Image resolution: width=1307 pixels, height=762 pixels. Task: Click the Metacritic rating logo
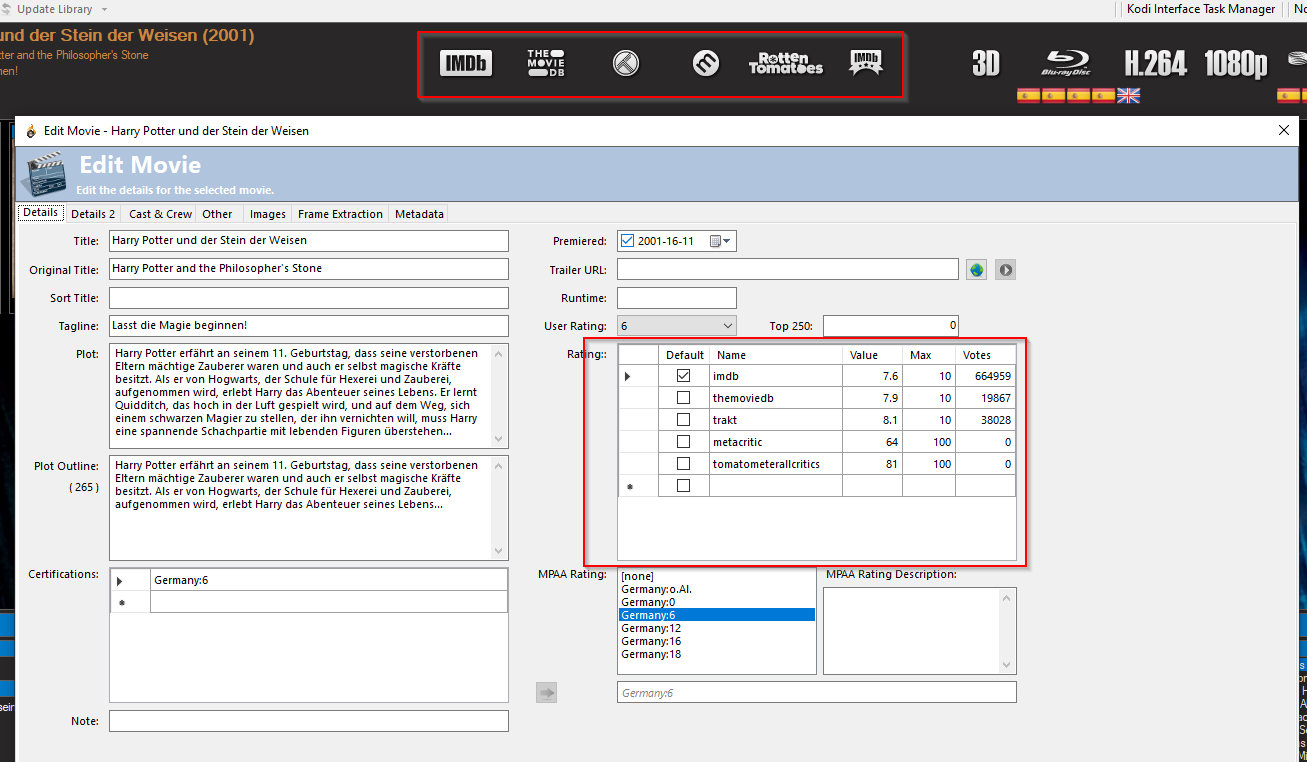click(x=706, y=64)
